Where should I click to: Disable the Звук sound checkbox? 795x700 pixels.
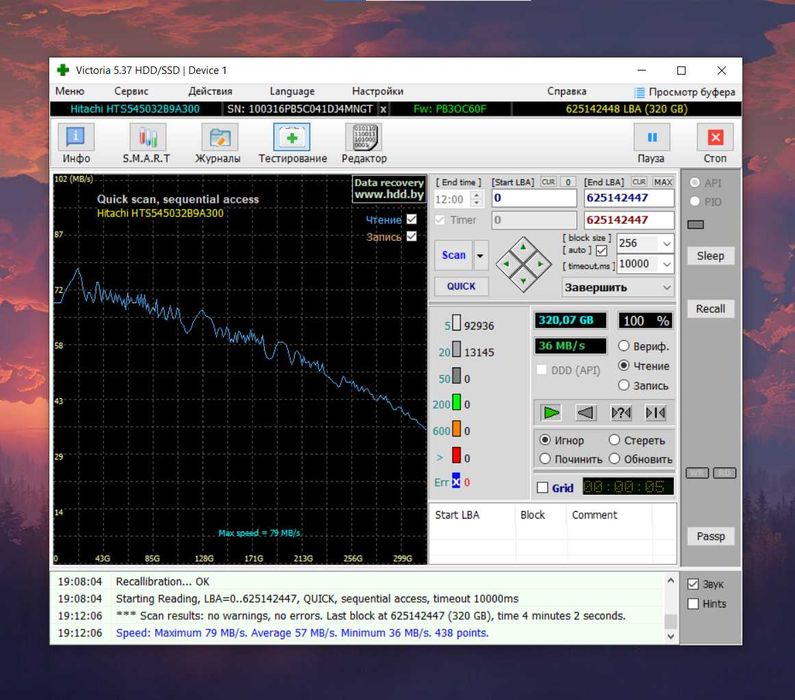click(693, 584)
